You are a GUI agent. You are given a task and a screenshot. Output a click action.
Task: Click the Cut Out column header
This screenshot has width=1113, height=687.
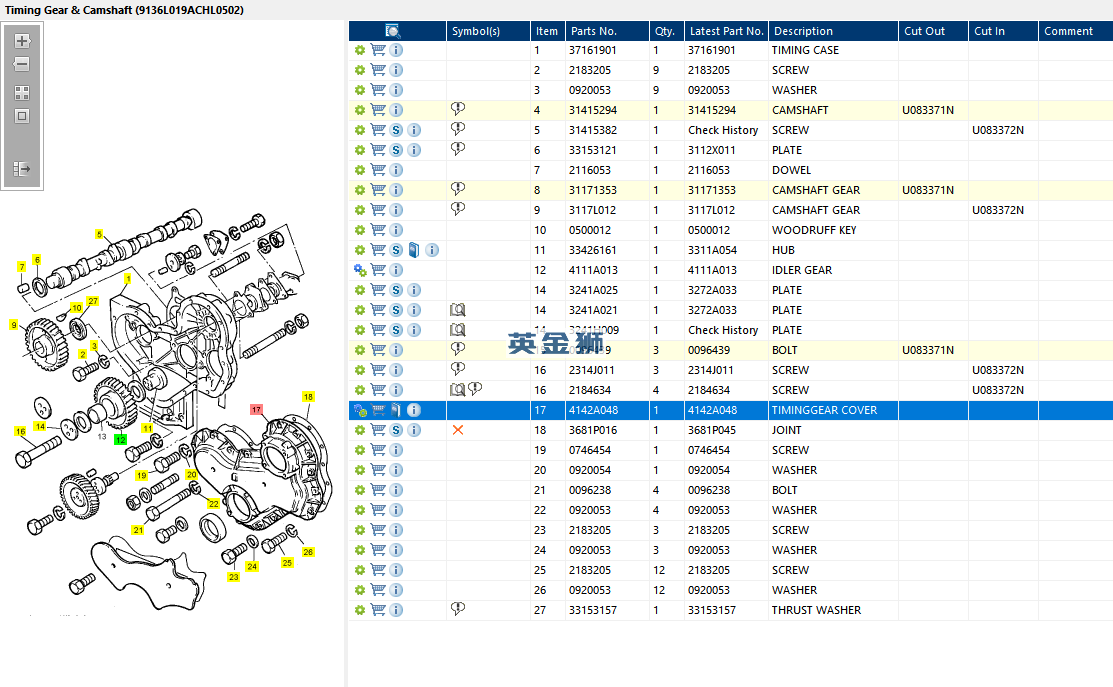coord(924,31)
